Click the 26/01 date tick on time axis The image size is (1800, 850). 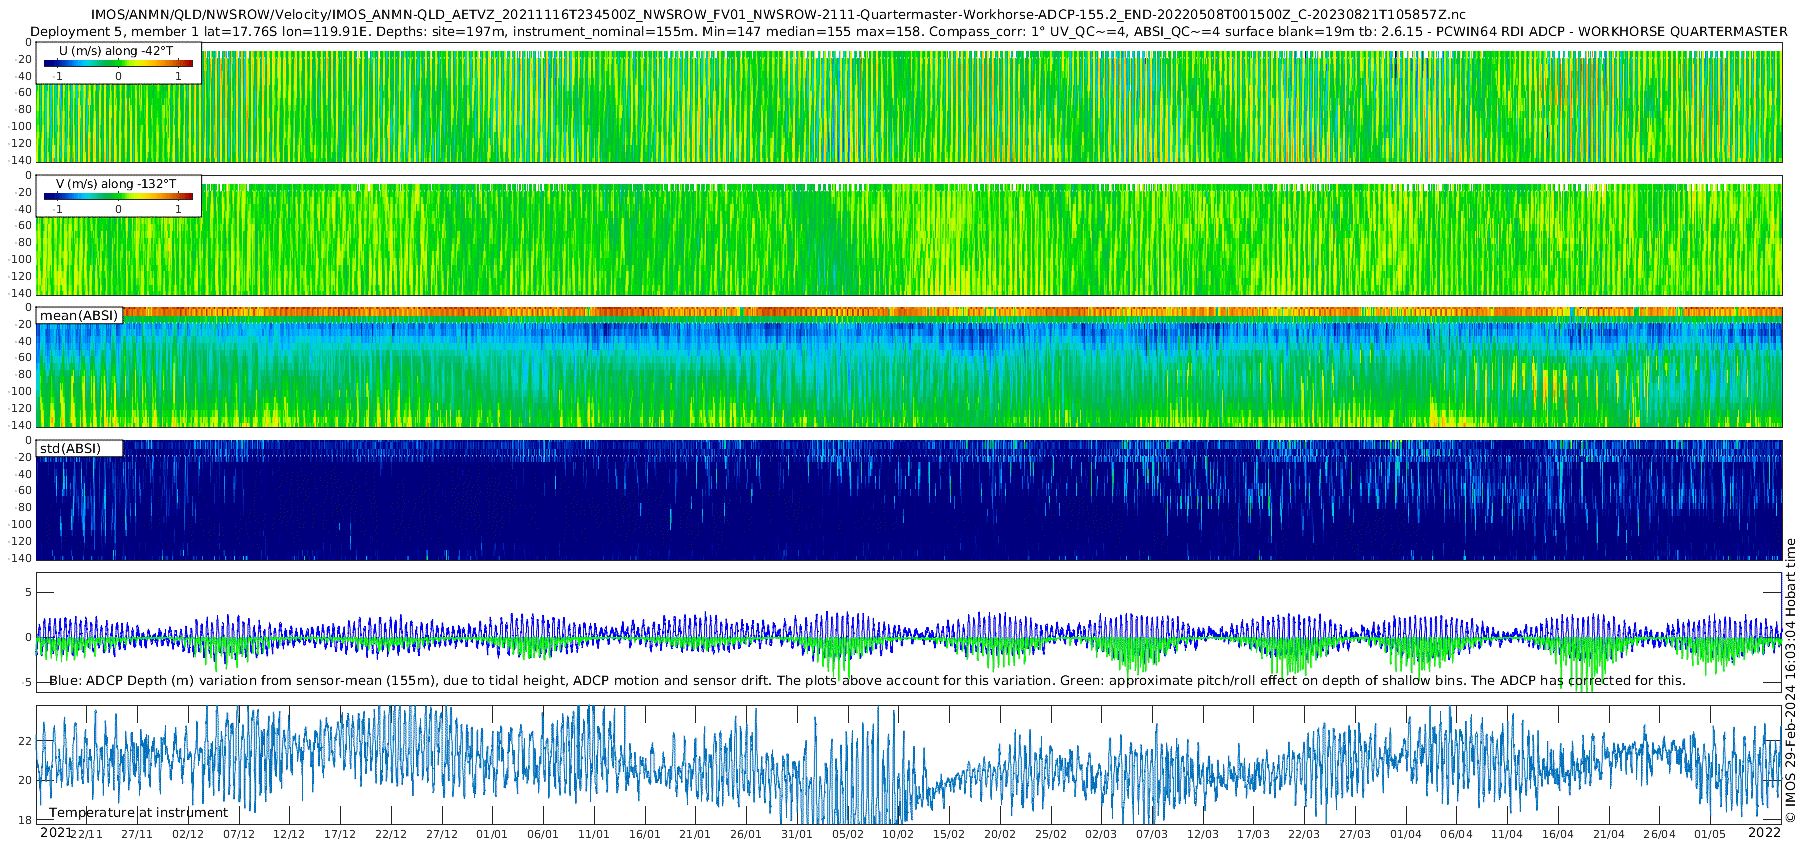pyautogui.click(x=745, y=834)
